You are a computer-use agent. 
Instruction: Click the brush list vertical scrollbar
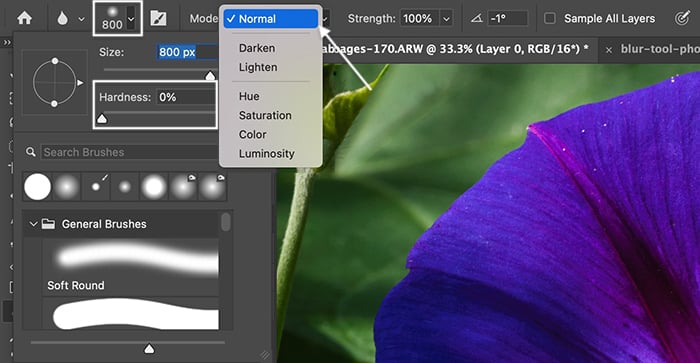226,222
